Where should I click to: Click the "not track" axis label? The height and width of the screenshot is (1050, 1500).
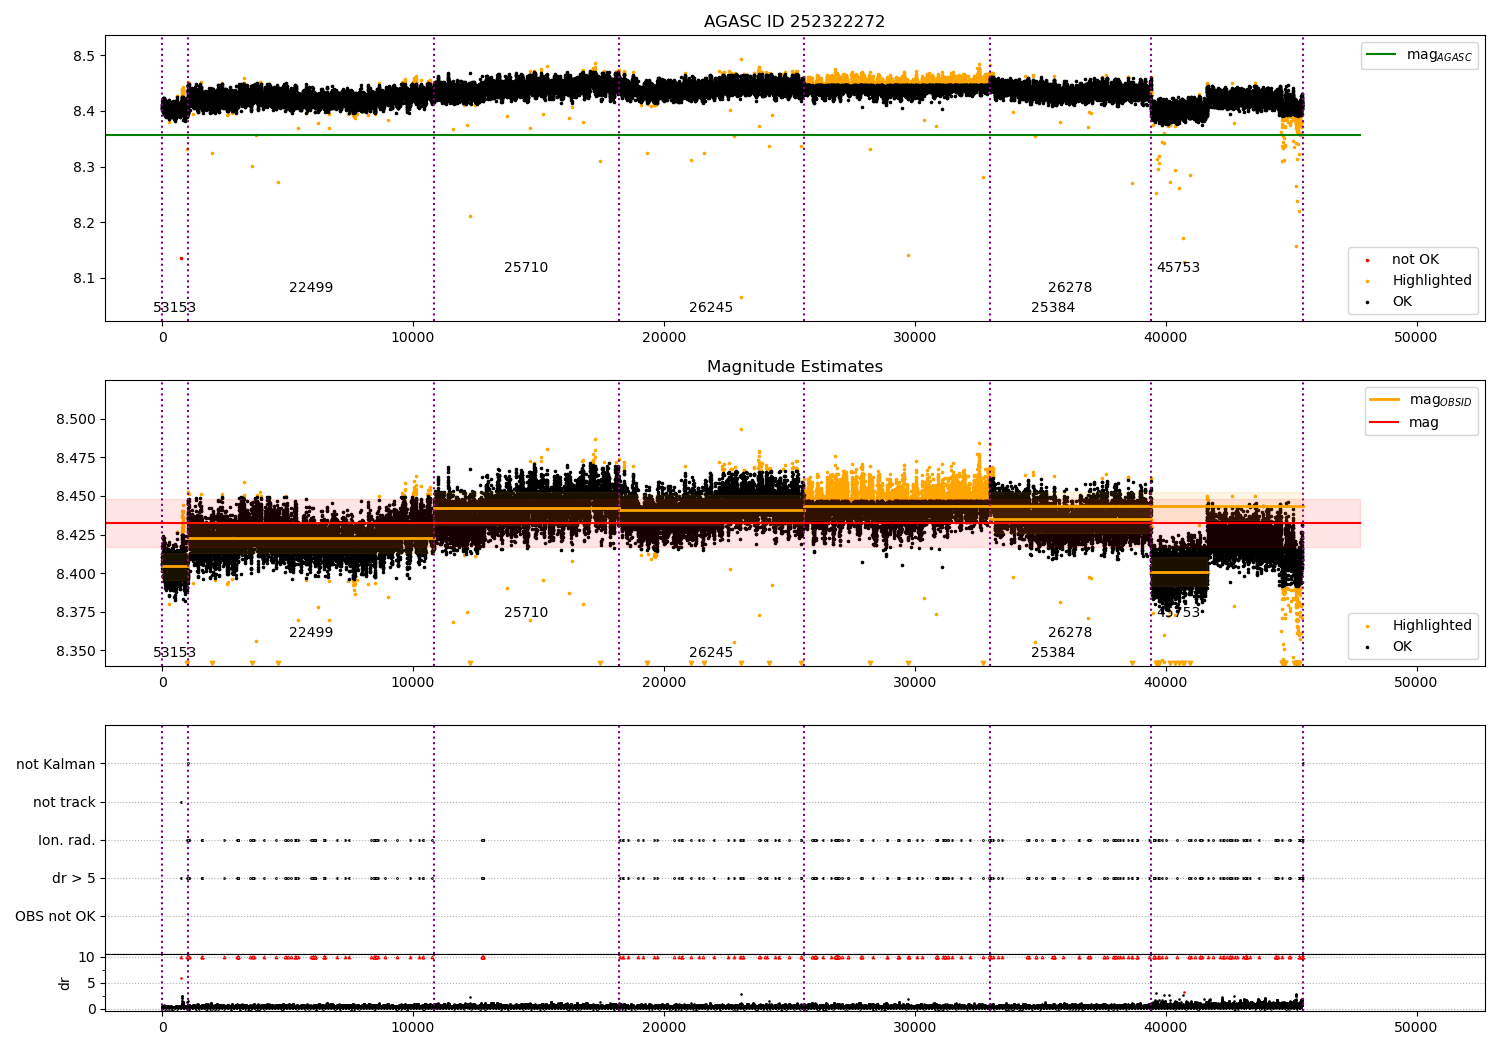coord(64,803)
